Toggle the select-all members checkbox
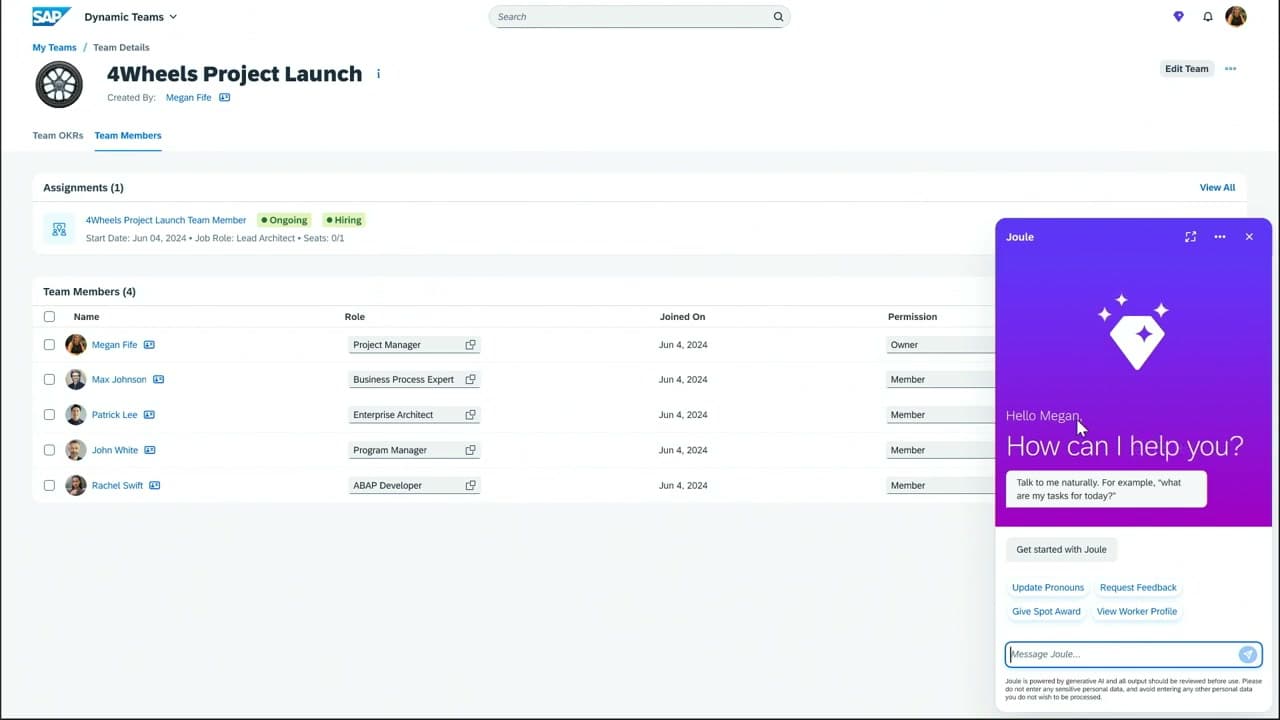Viewport: 1280px width, 720px height. tap(49, 317)
